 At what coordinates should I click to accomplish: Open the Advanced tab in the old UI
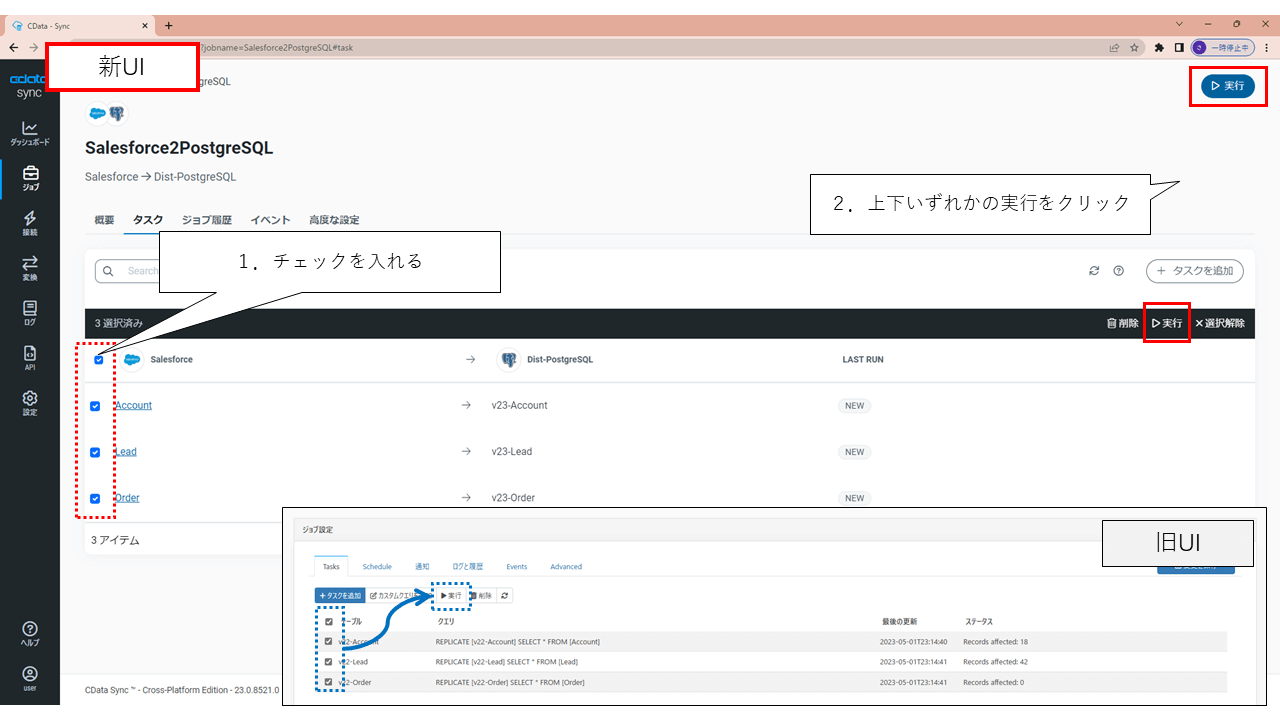click(x=566, y=567)
